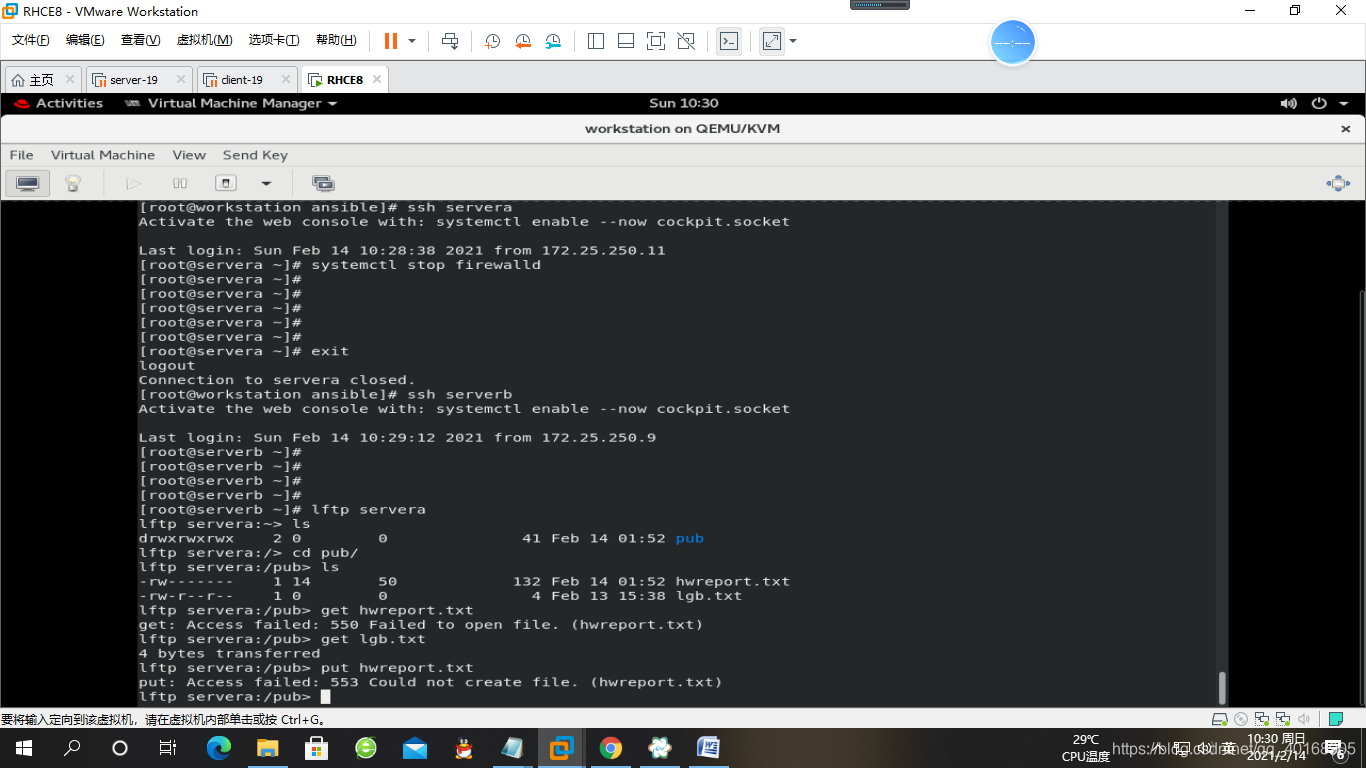Open the 选项卡(T) menu
Image resolution: width=1366 pixels, height=768 pixels.
274,40
